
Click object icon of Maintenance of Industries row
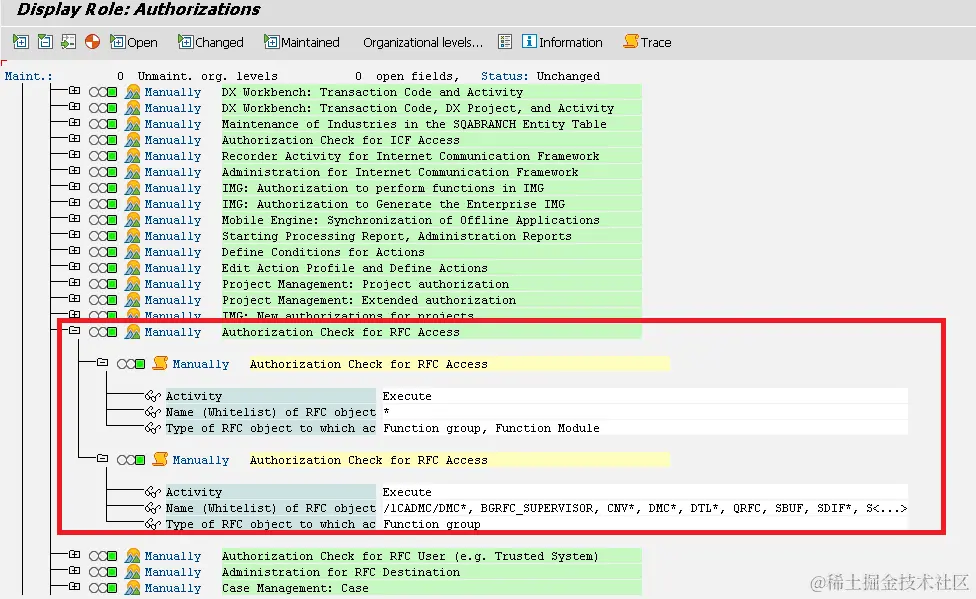(133, 124)
